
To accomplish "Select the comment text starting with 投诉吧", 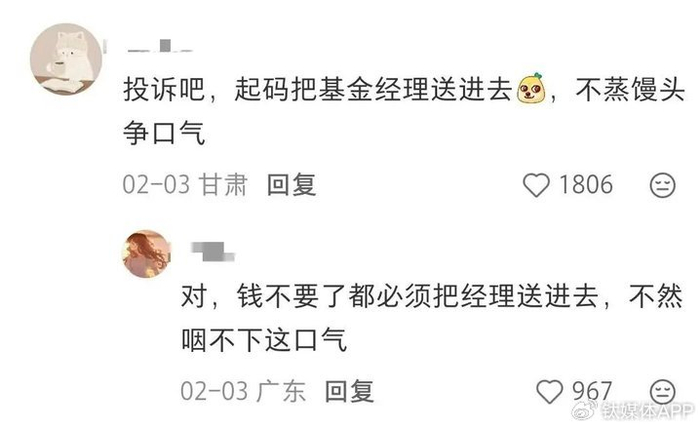I will click(404, 111).
